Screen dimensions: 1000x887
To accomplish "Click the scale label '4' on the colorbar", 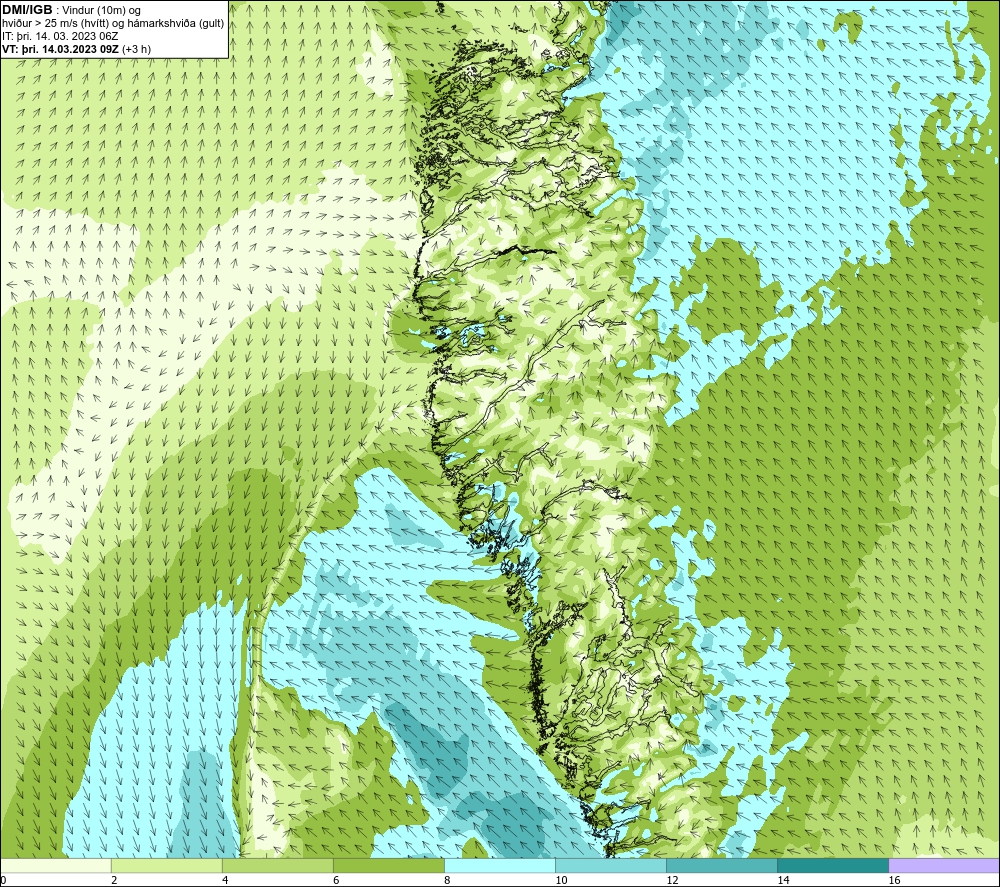I will tap(225, 881).
